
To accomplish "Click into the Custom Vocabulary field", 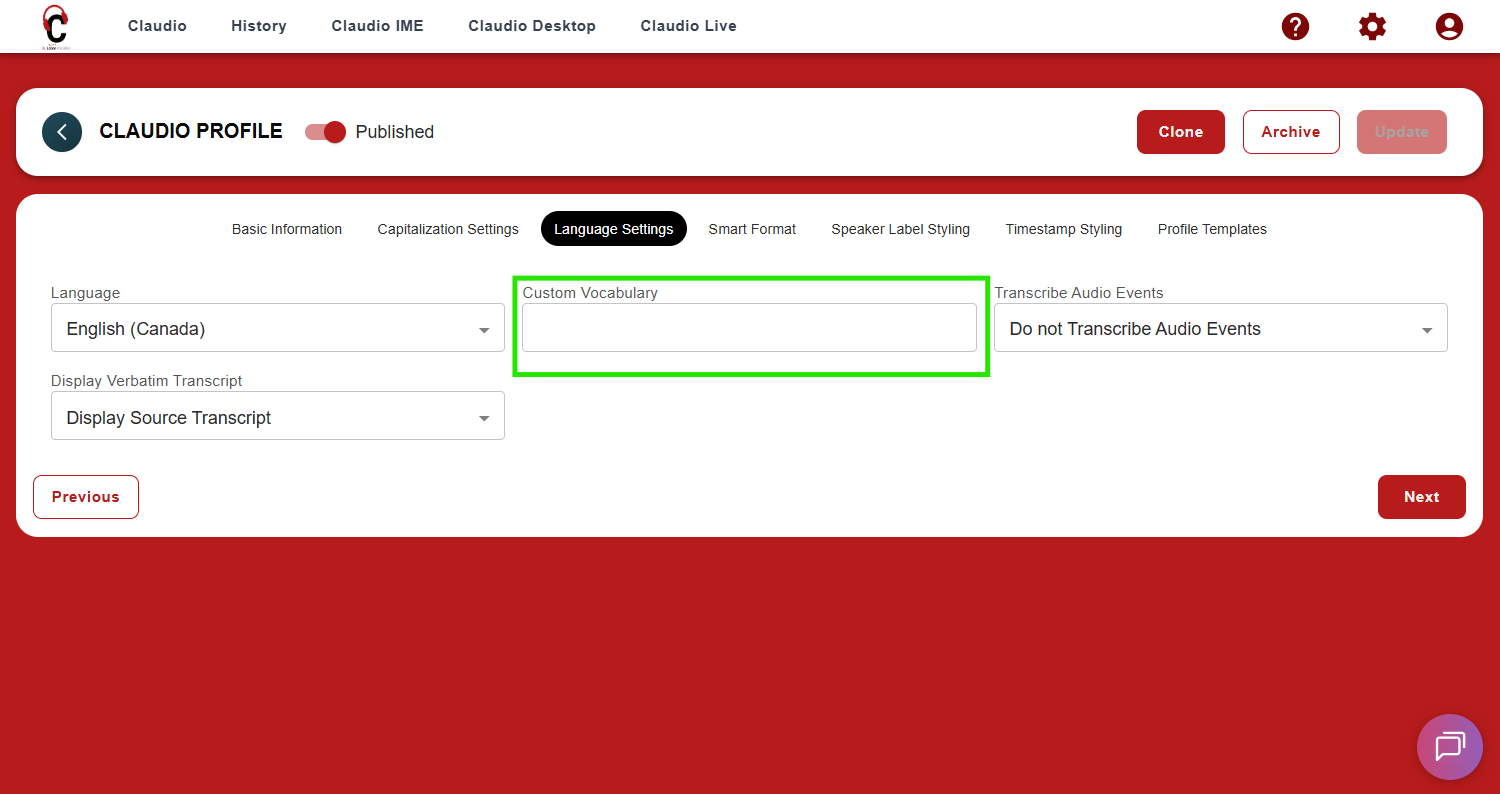I will click(x=749, y=329).
